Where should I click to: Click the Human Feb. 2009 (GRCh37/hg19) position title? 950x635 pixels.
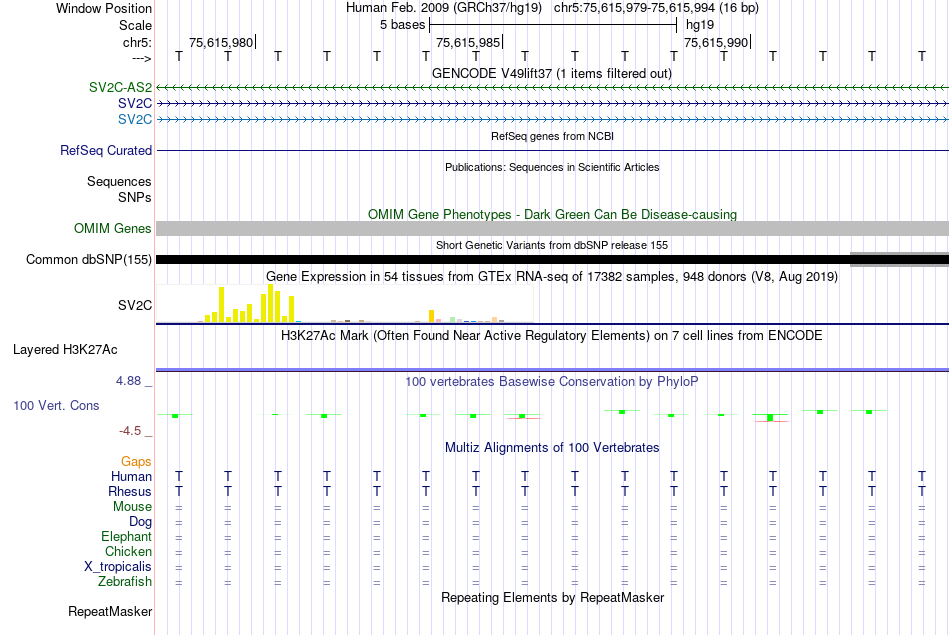click(x=446, y=8)
